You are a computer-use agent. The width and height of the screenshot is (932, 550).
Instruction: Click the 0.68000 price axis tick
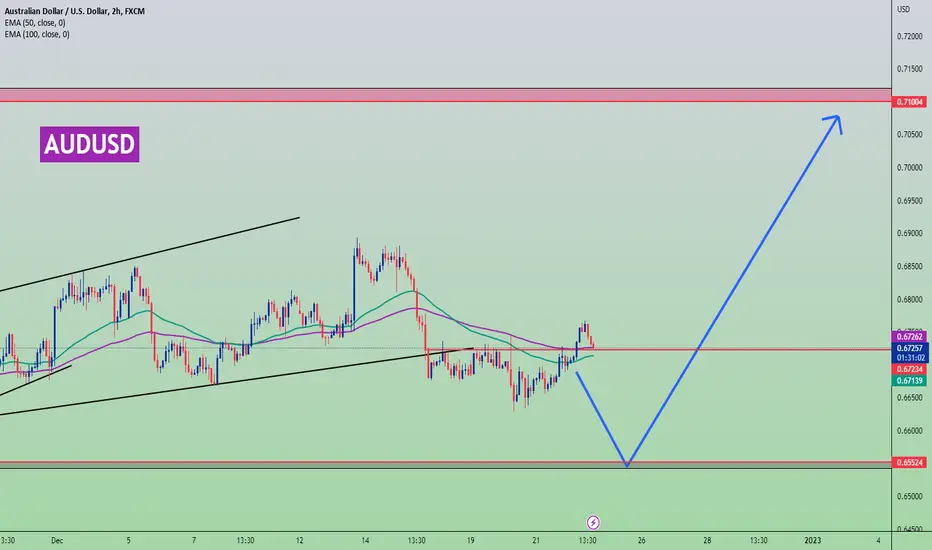(909, 300)
